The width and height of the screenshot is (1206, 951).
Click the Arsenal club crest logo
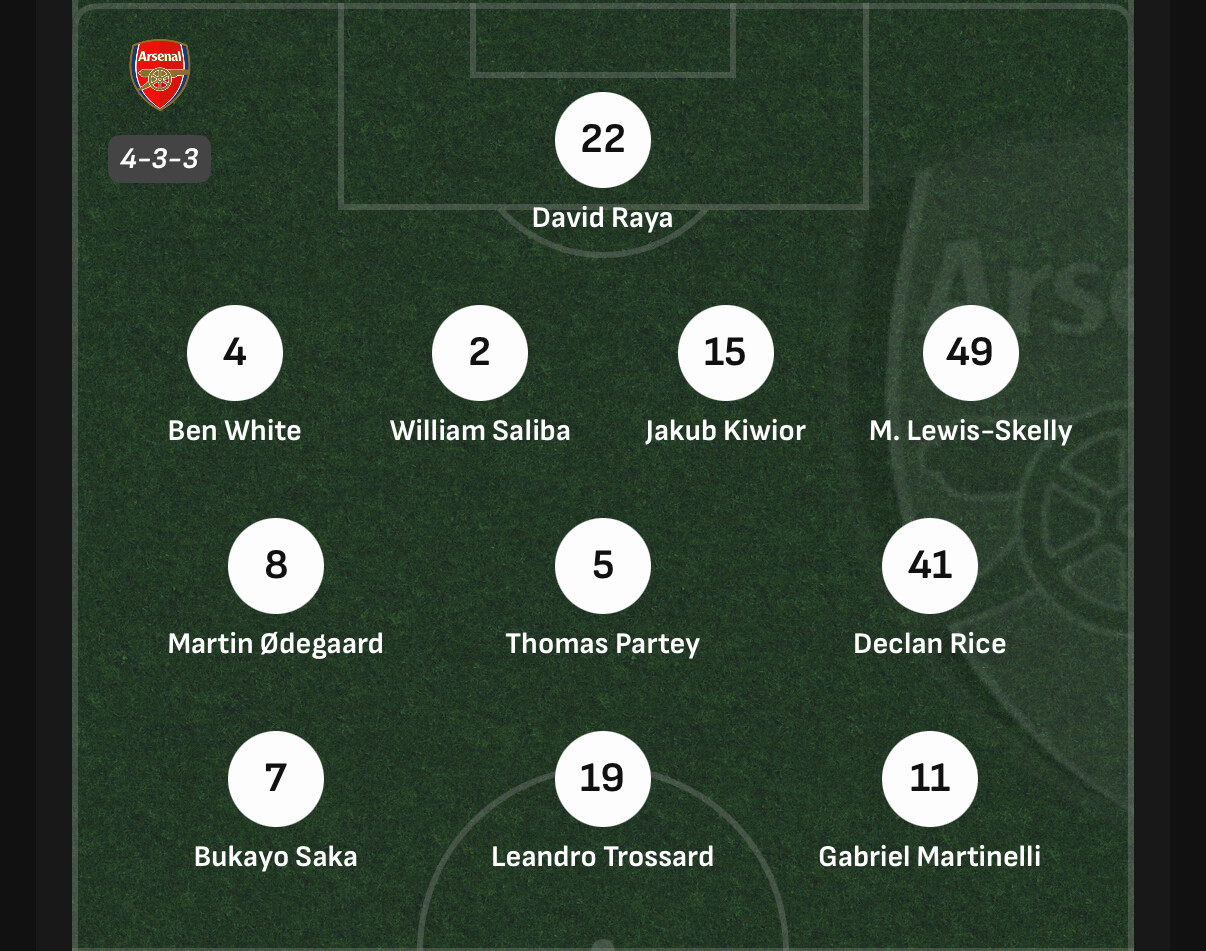click(160, 75)
